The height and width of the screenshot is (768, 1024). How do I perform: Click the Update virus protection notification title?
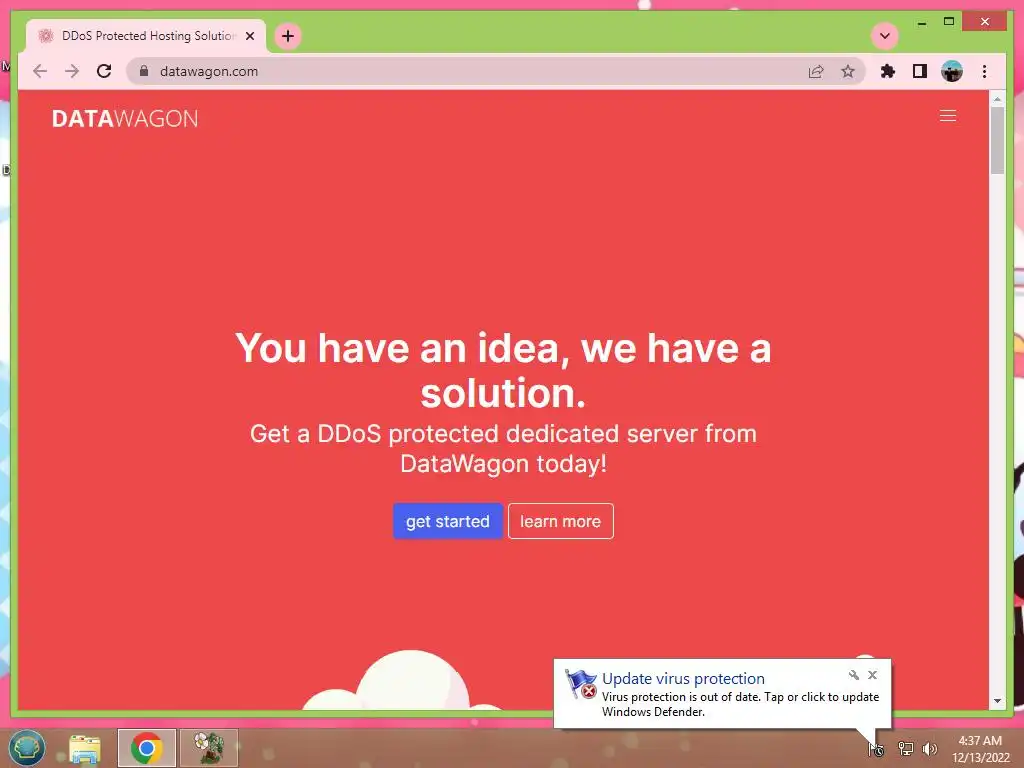[683, 679]
